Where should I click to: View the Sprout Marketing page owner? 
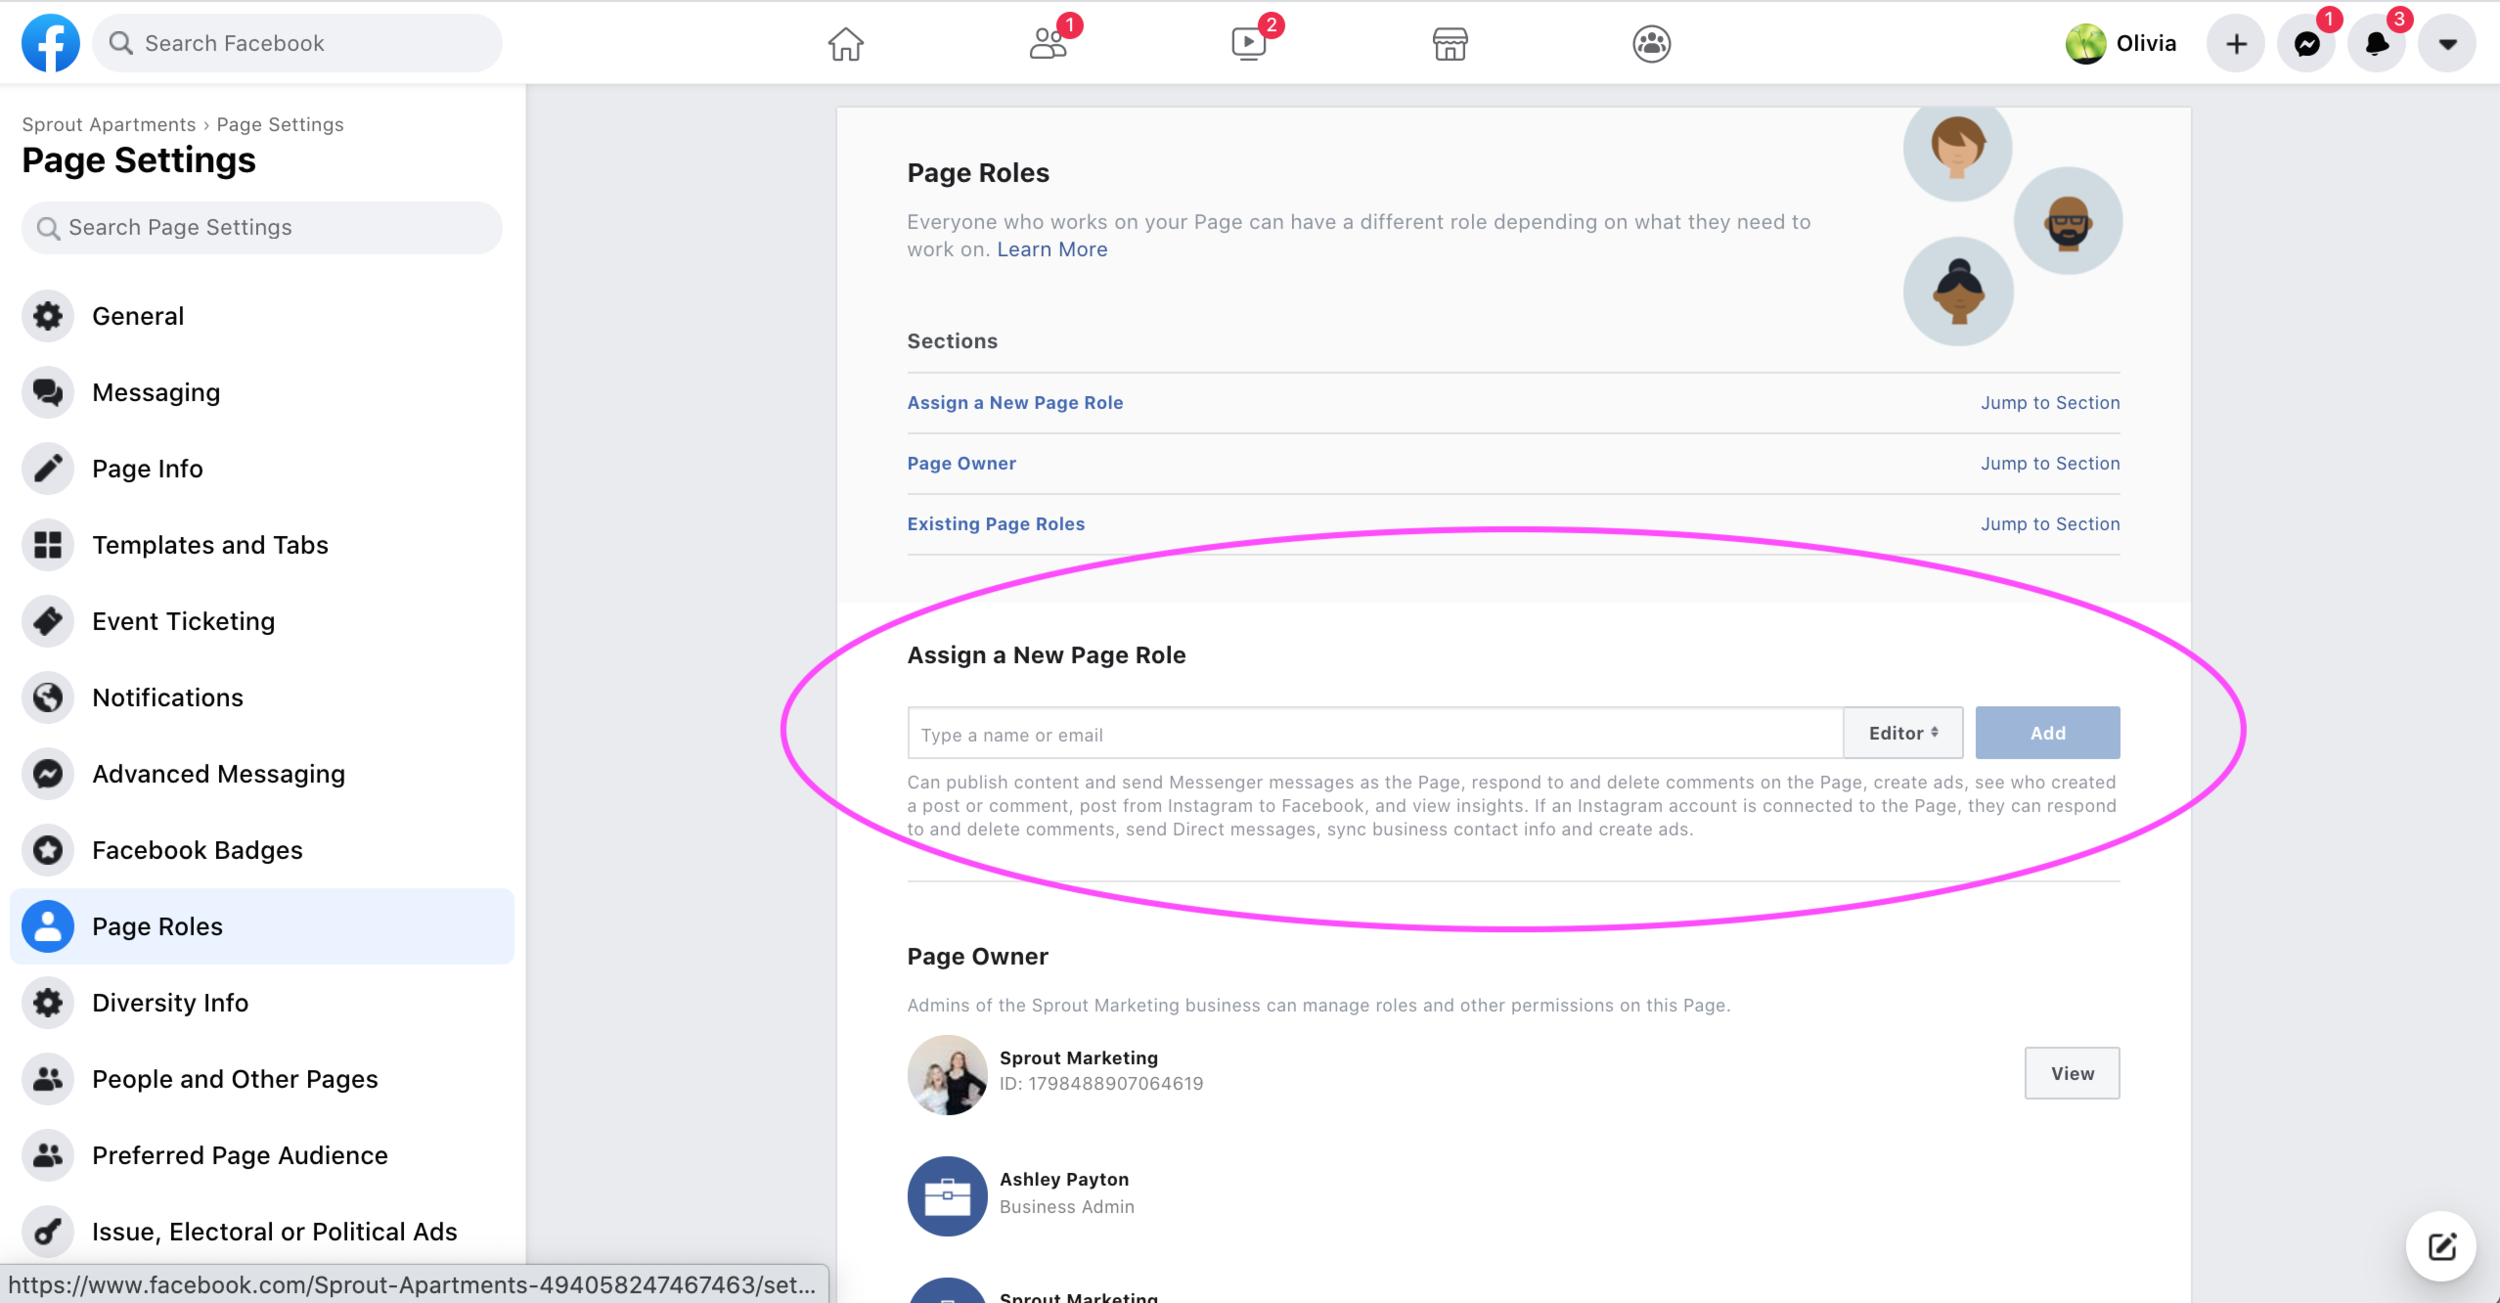click(x=2071, y=1073)
